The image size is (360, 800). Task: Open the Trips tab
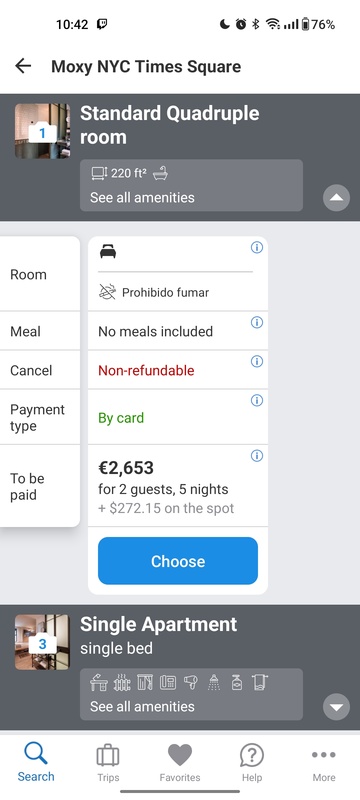[x=108, y=763]
